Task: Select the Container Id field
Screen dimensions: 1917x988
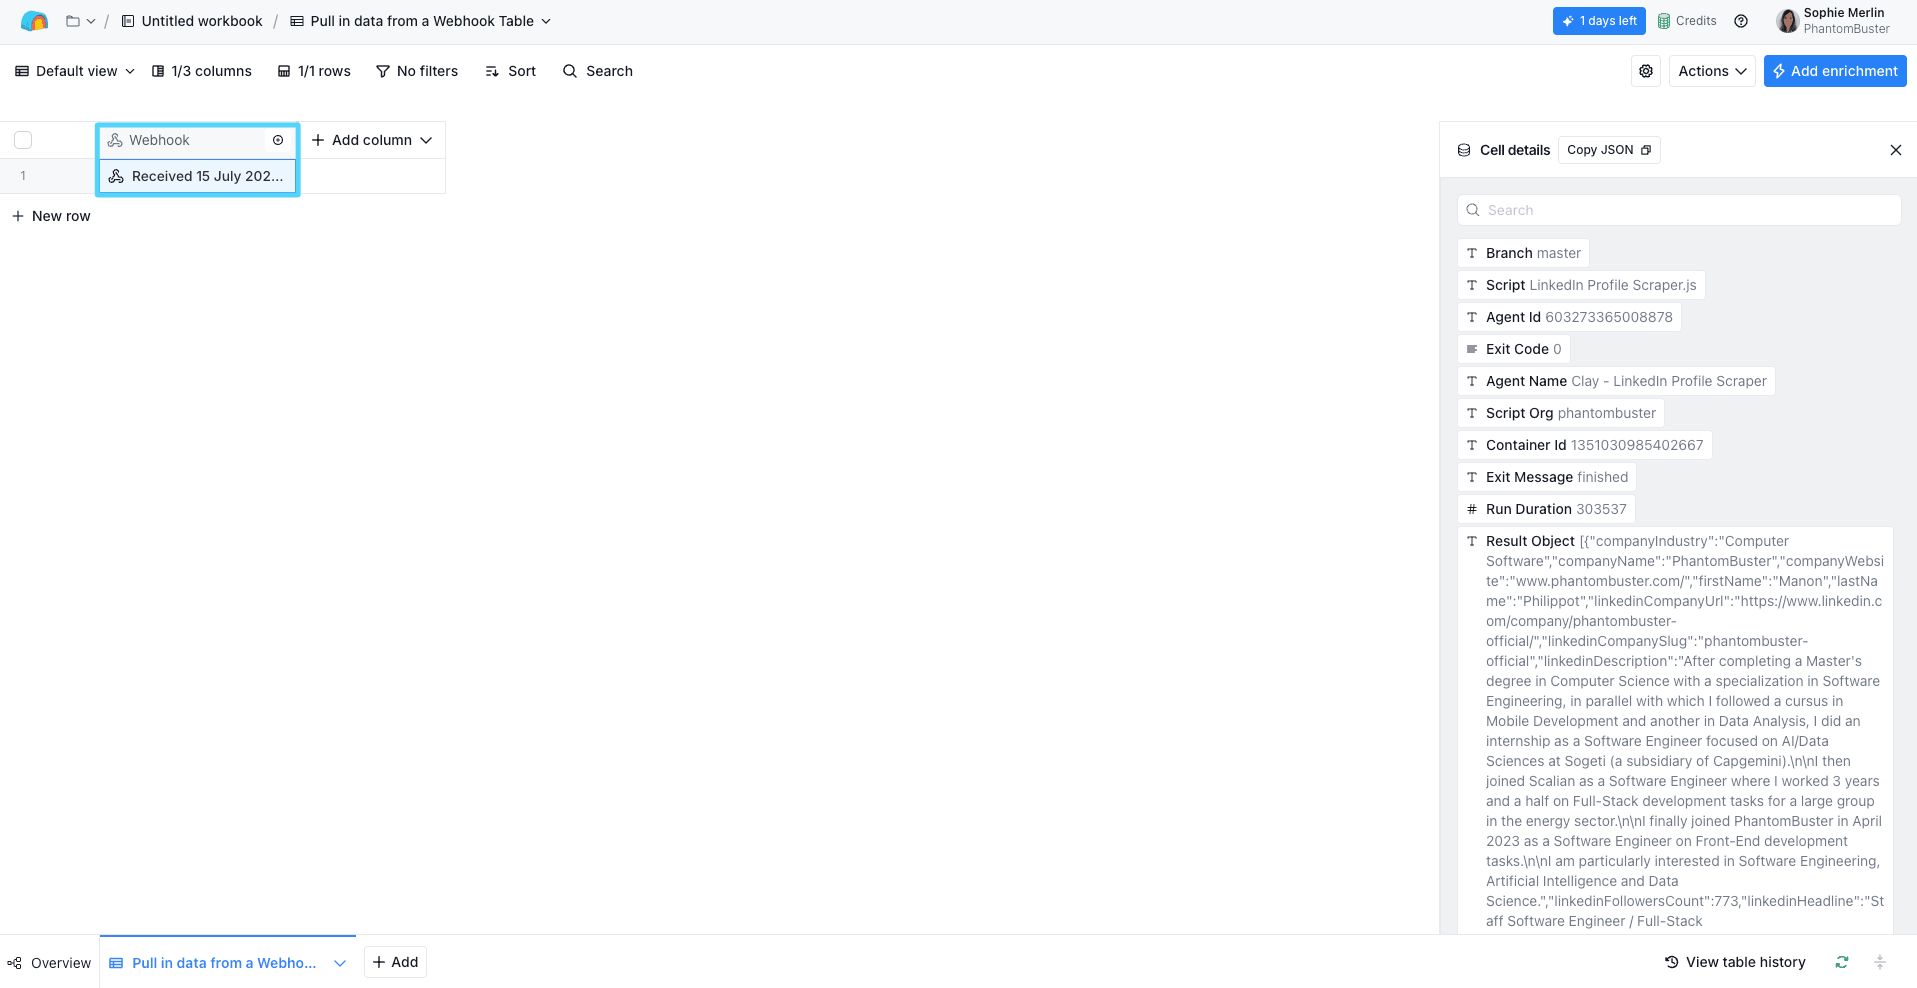Action: [x=1584, y=445]
